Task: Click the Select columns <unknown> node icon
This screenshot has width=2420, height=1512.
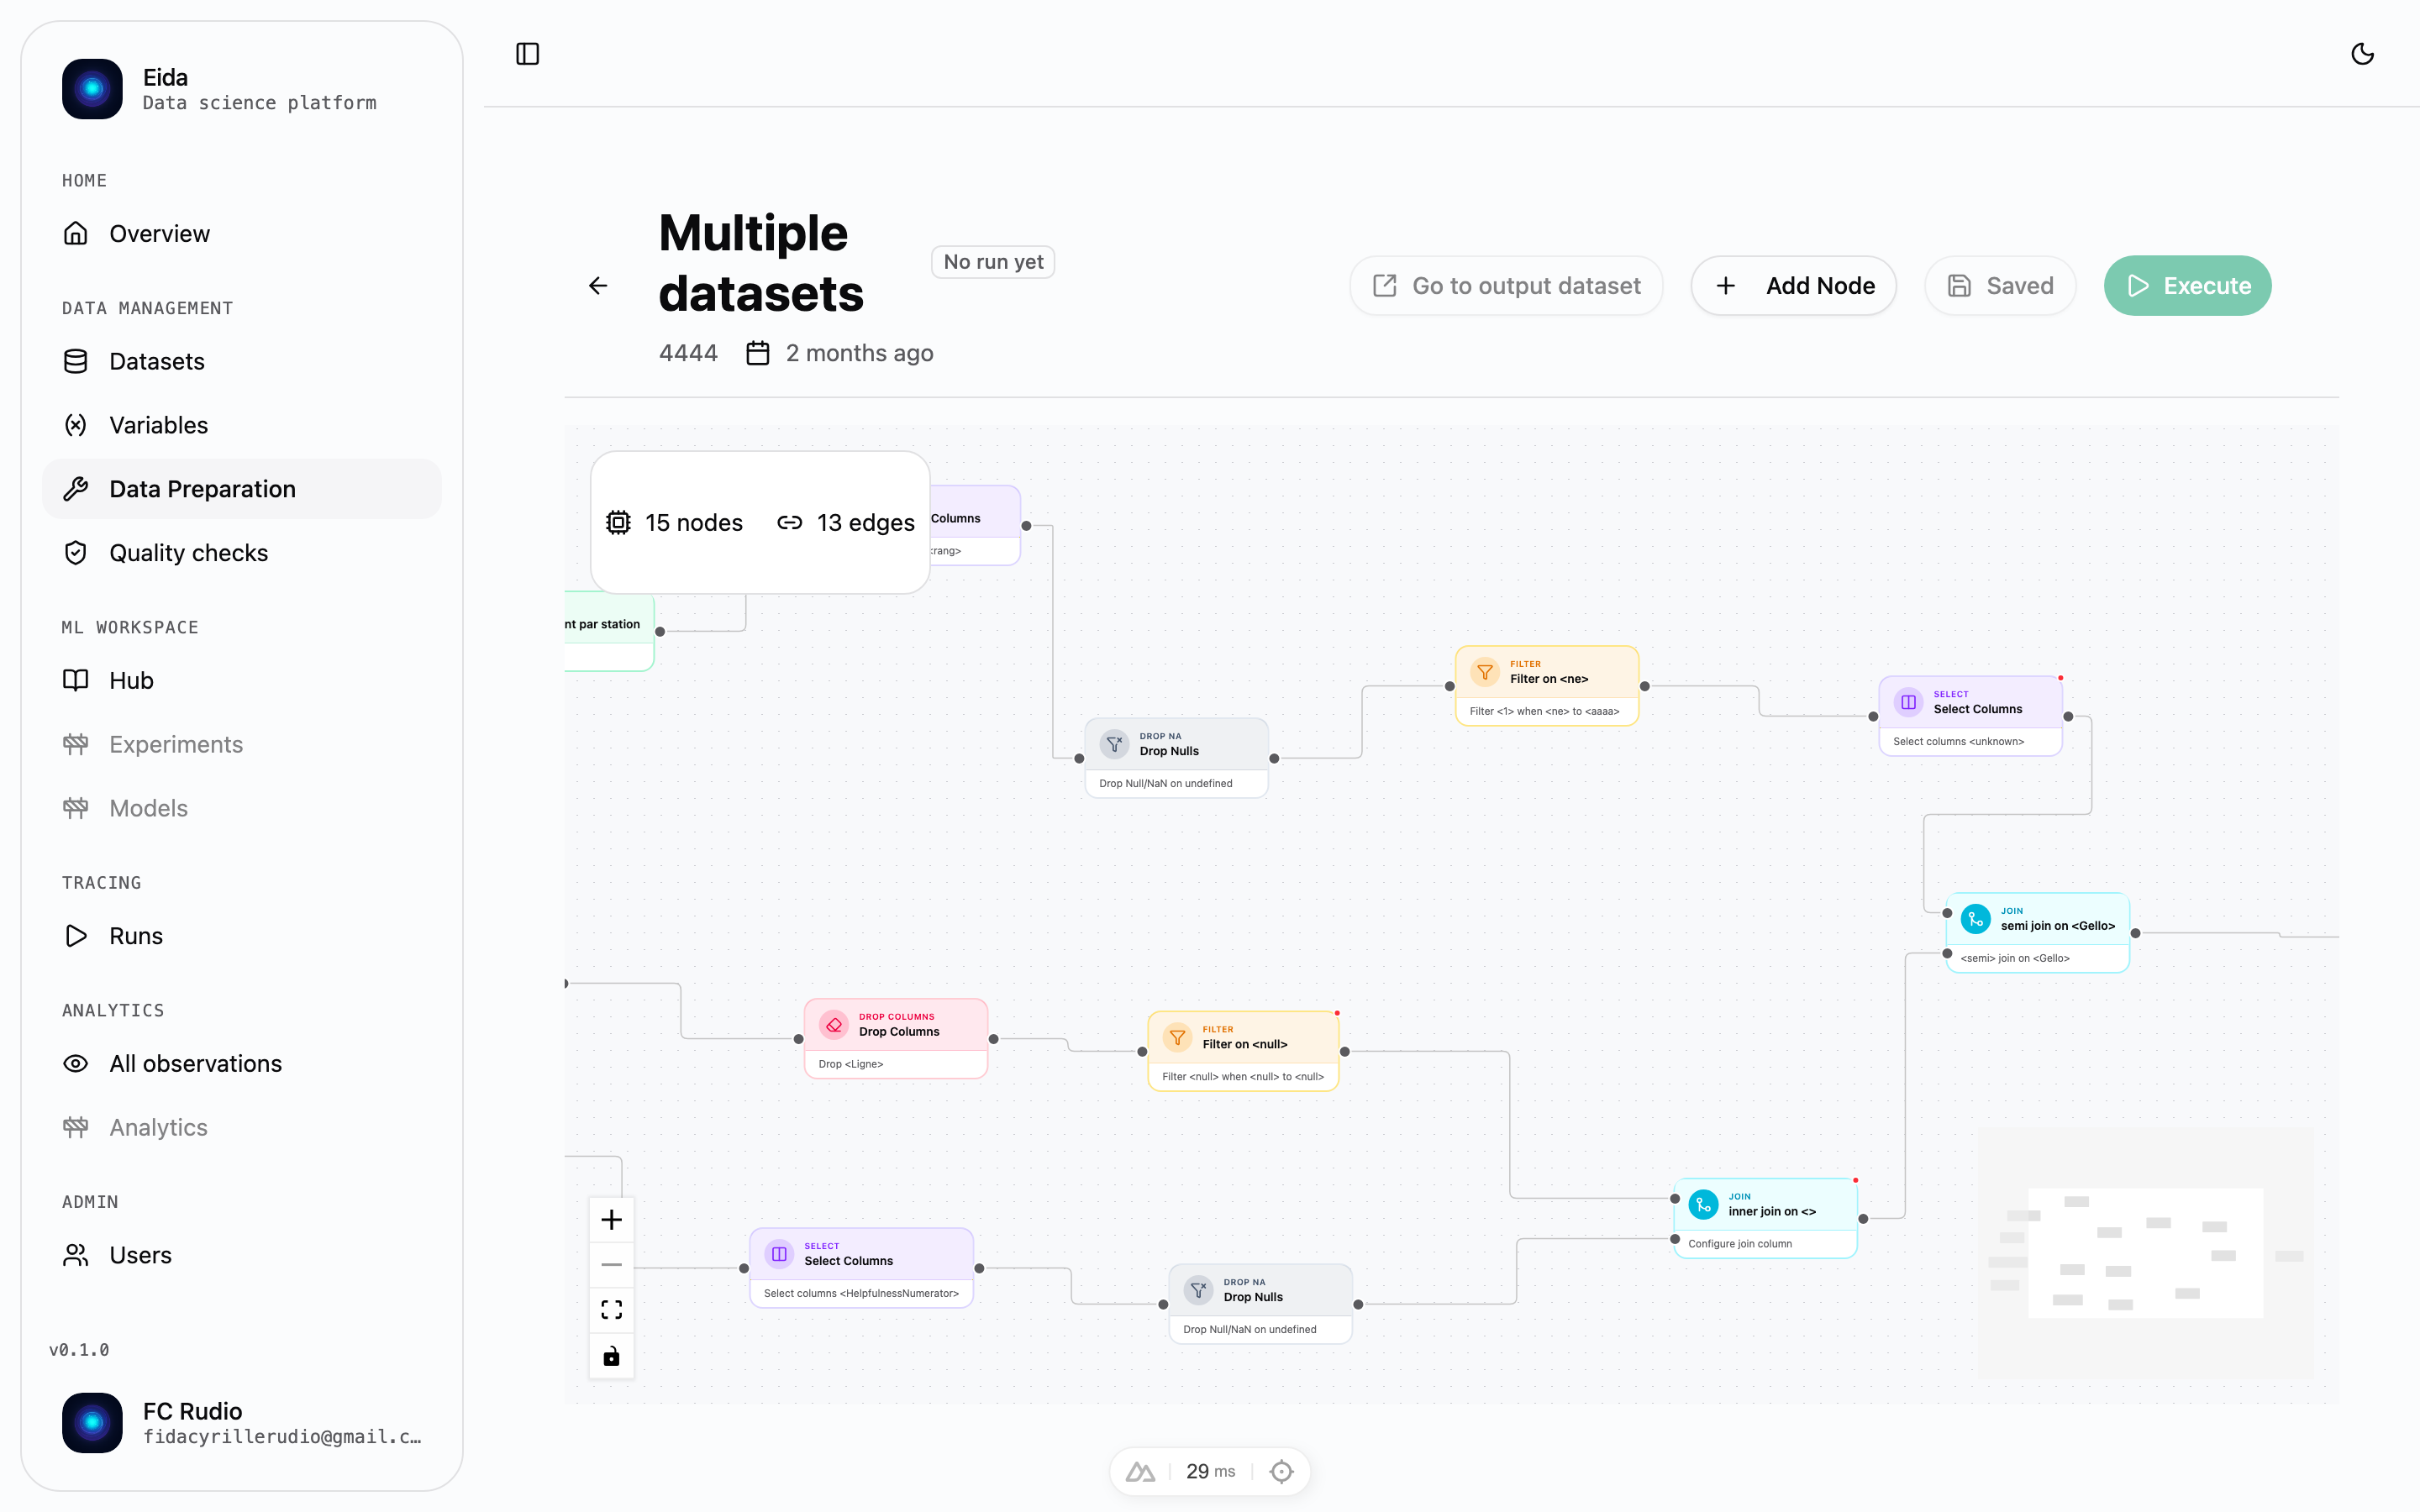Action: pos(1908,702)
